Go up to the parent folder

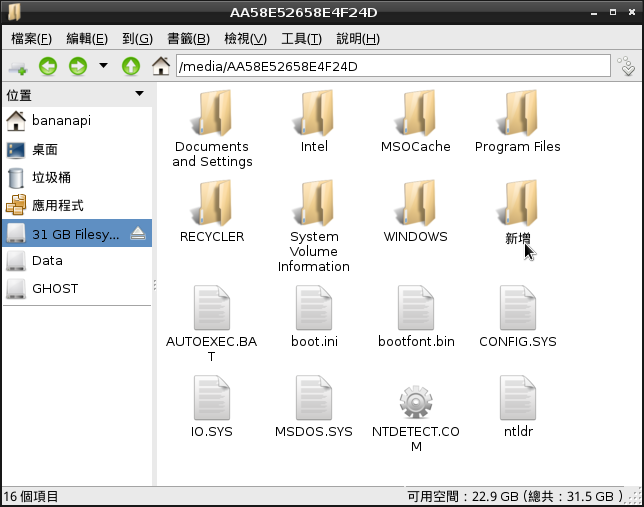(x=130, y=67)
